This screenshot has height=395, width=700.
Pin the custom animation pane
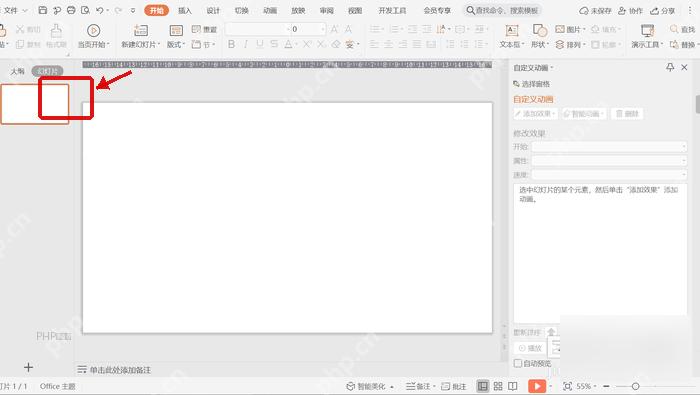tap(670, 67)
